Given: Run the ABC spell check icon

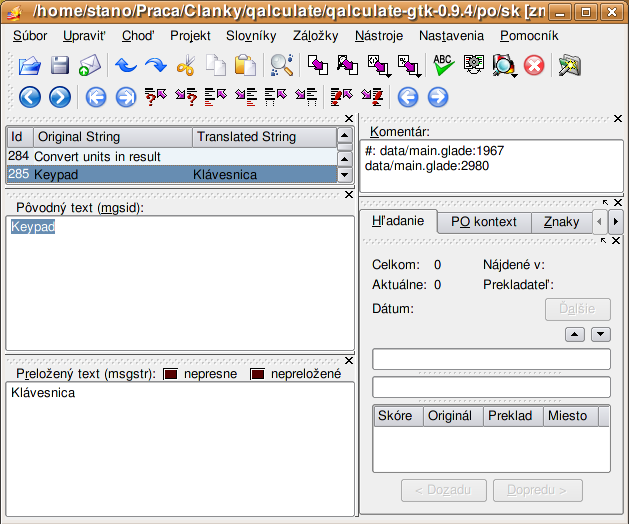Looking at the screenshot, I should pos(443,67).
